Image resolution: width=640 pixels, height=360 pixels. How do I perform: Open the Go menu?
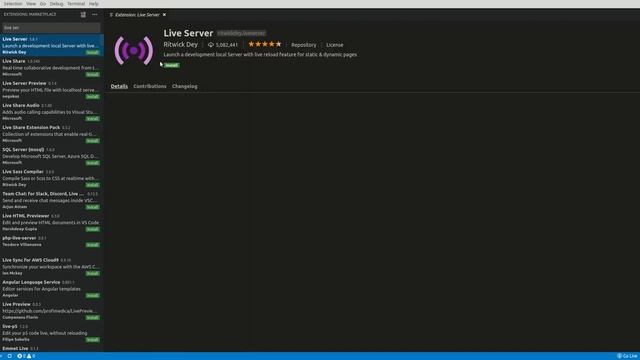point(43,4)
